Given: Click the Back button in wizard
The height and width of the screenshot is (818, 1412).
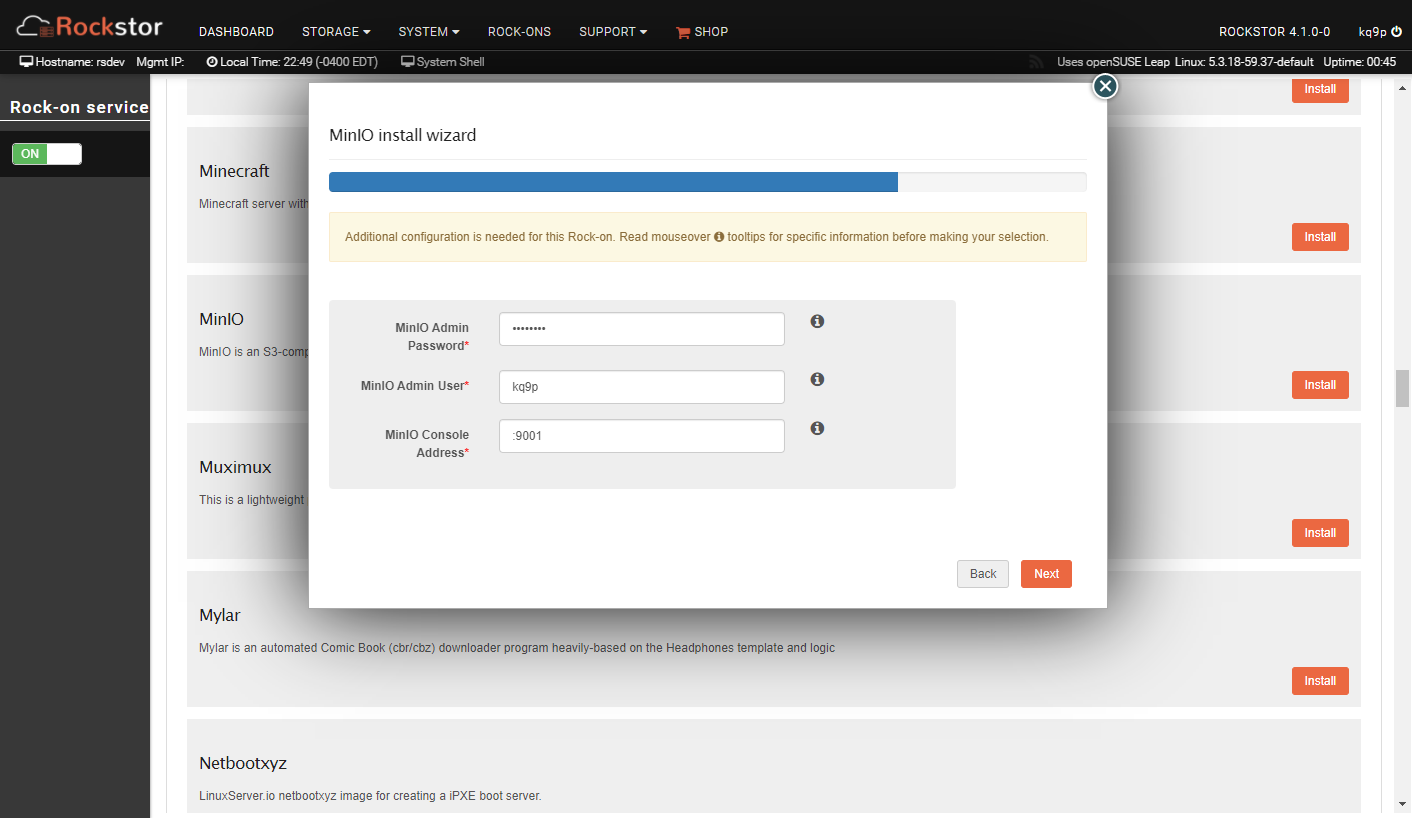Looking at the screenshot, I should (x=983, y=574).
